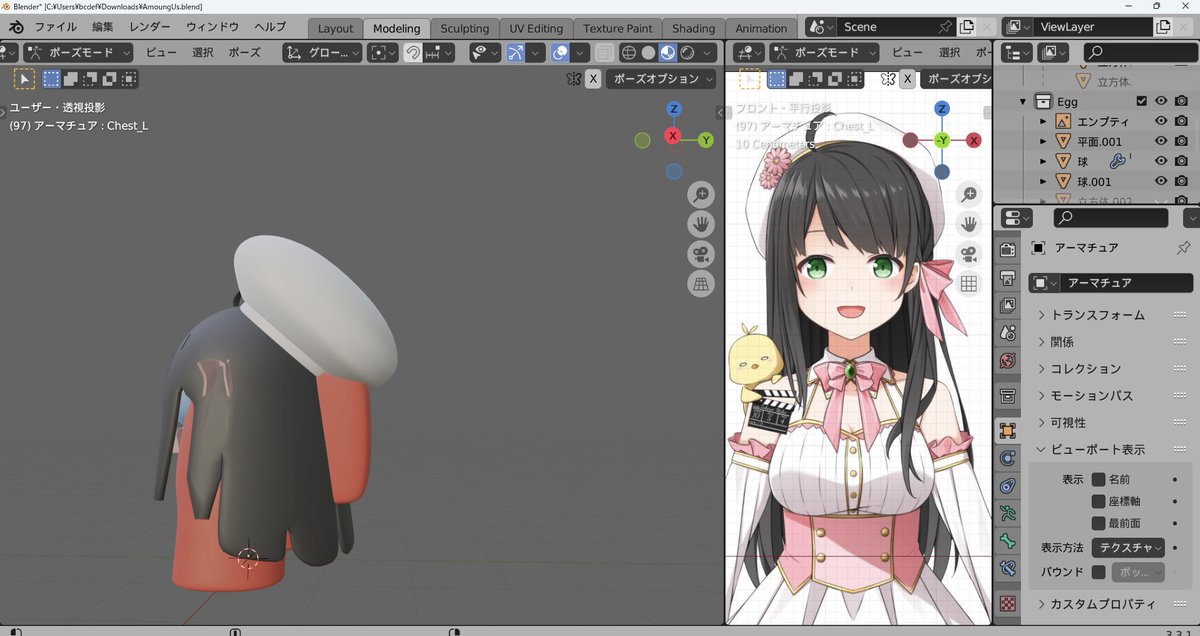
Task: Select material preview shading
Action: tap(667, 52)
